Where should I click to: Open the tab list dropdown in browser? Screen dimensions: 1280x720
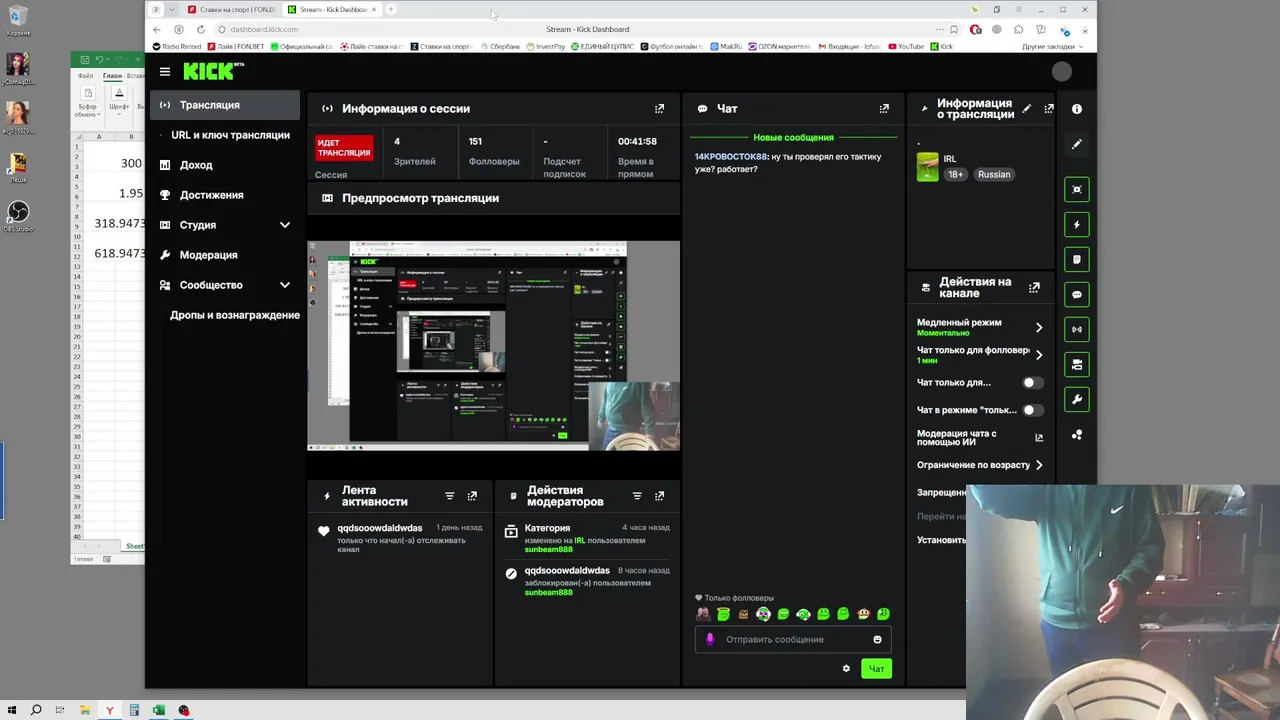[171, 9]
